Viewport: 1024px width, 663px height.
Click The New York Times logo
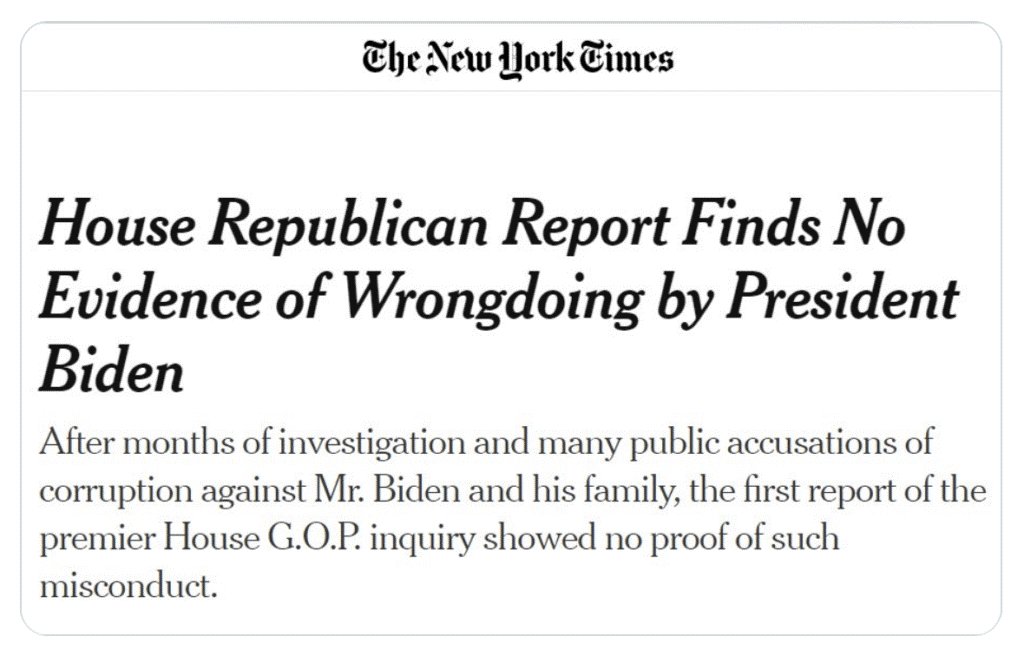click(x=518, y=56)
